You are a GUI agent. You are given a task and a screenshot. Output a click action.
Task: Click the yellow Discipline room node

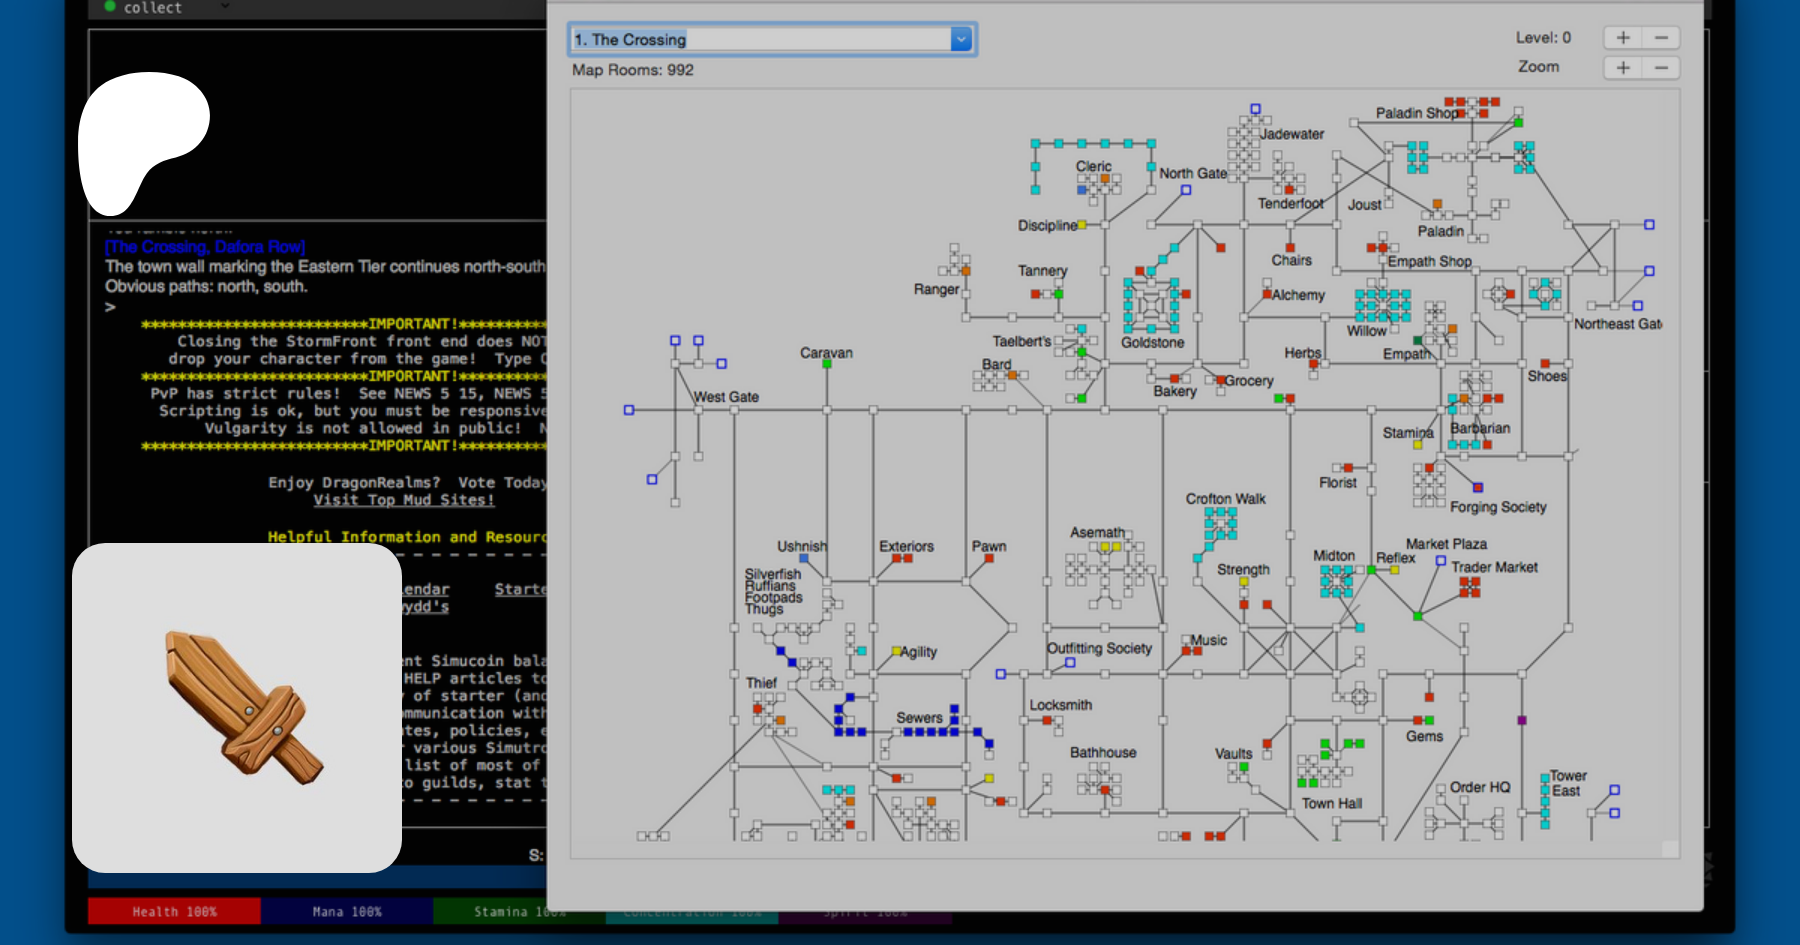point(1082,225)
